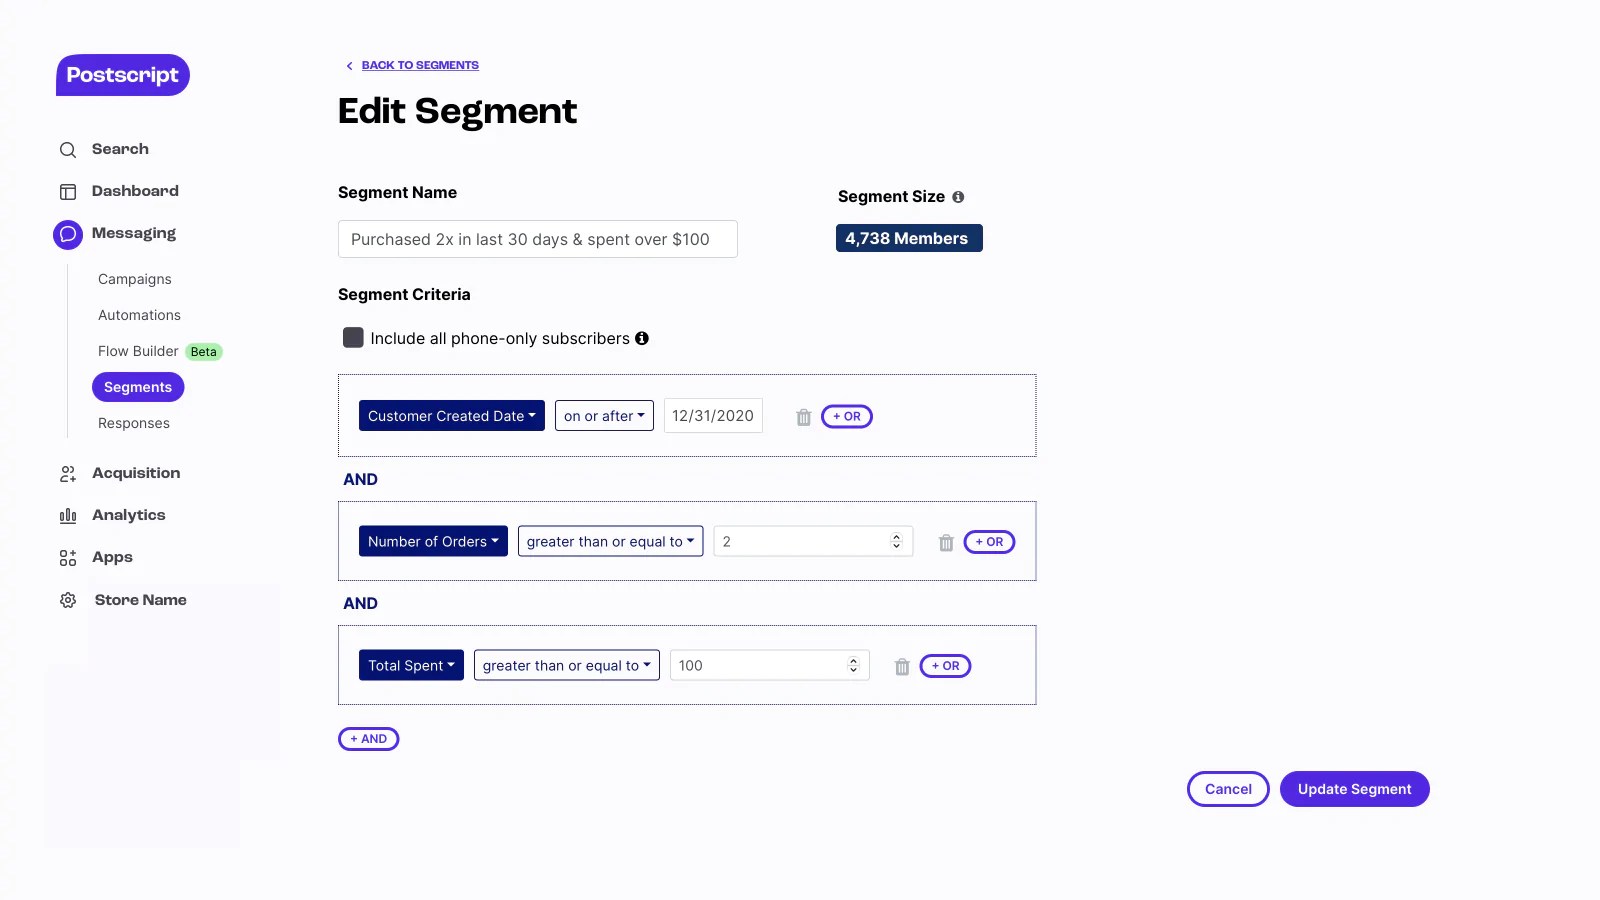Click the Search icon in sidebar
1600x900 pixels.
click(x=67, y=149)
